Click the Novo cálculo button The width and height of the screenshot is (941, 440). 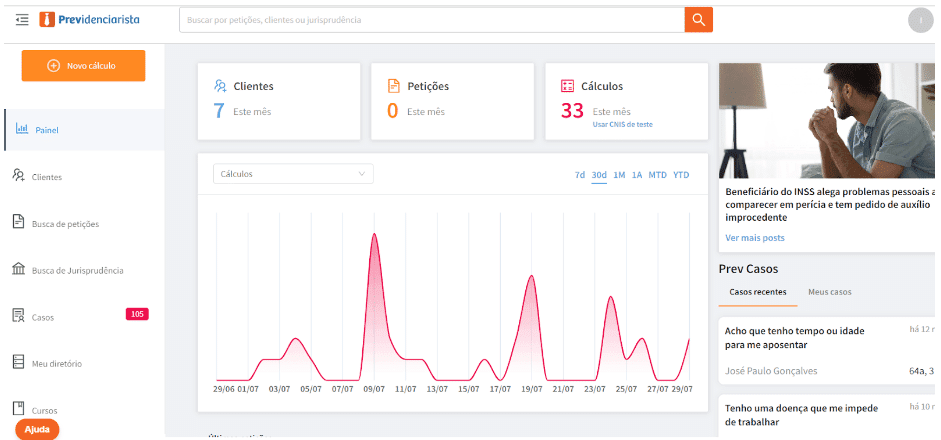click(83, 66)
